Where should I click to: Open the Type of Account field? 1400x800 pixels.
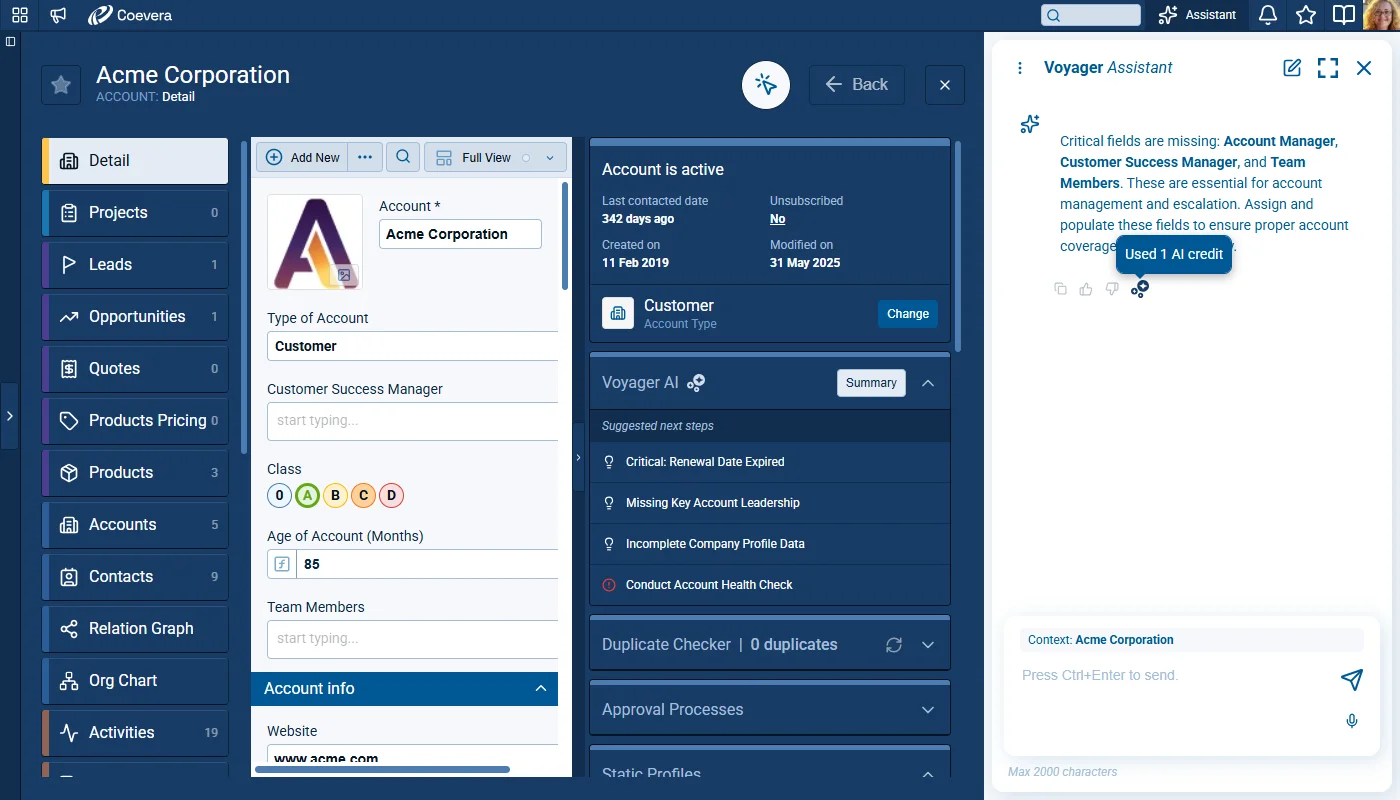click(x=412, y=346)
